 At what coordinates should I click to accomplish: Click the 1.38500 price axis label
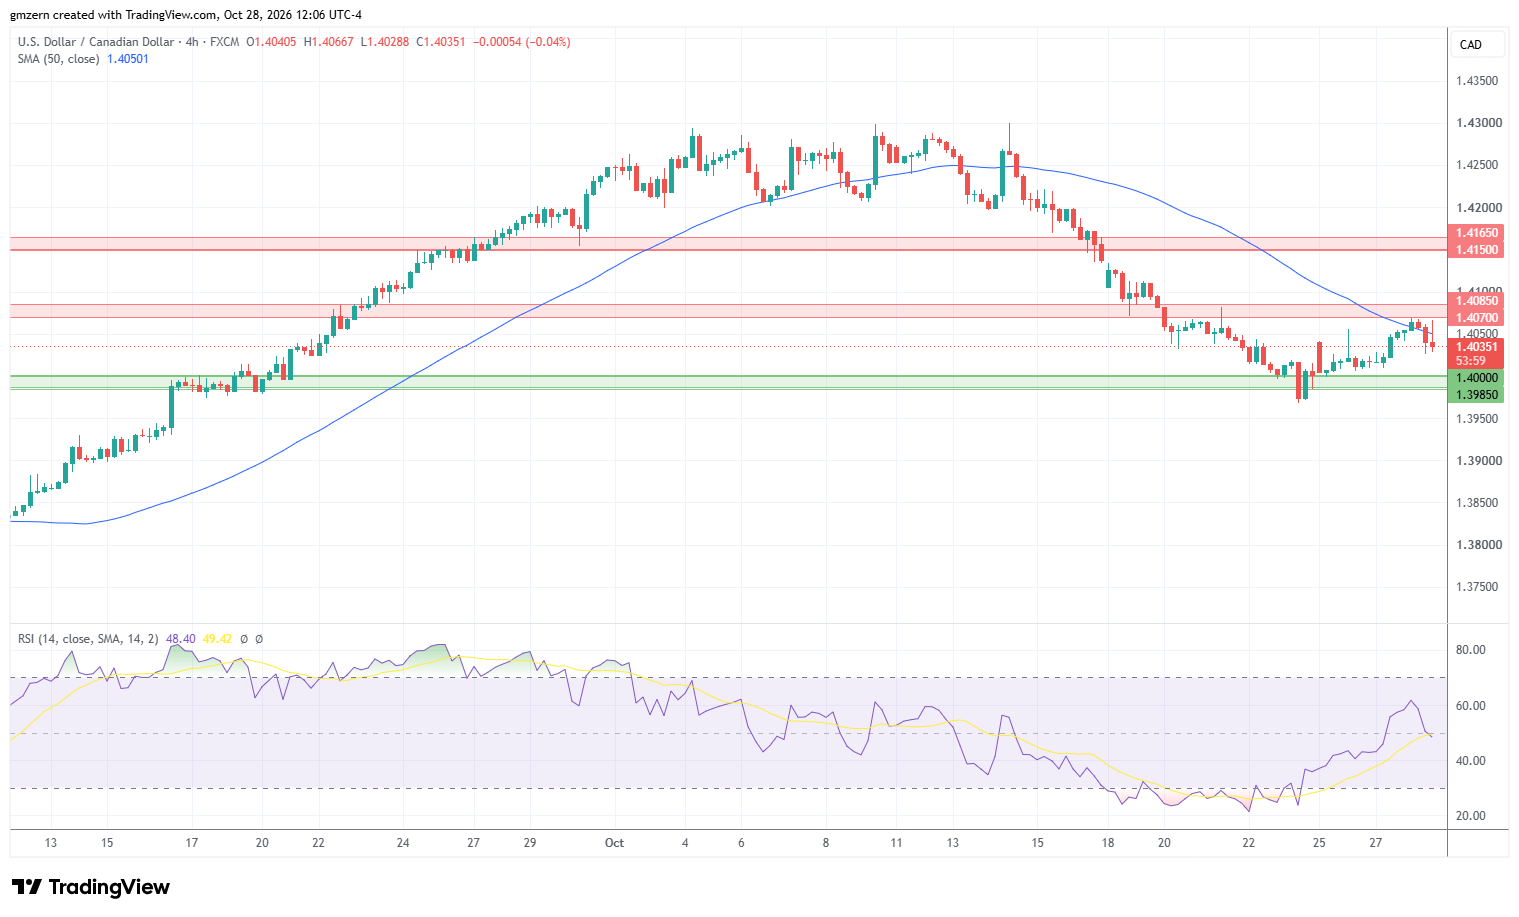coord(1477,503)
